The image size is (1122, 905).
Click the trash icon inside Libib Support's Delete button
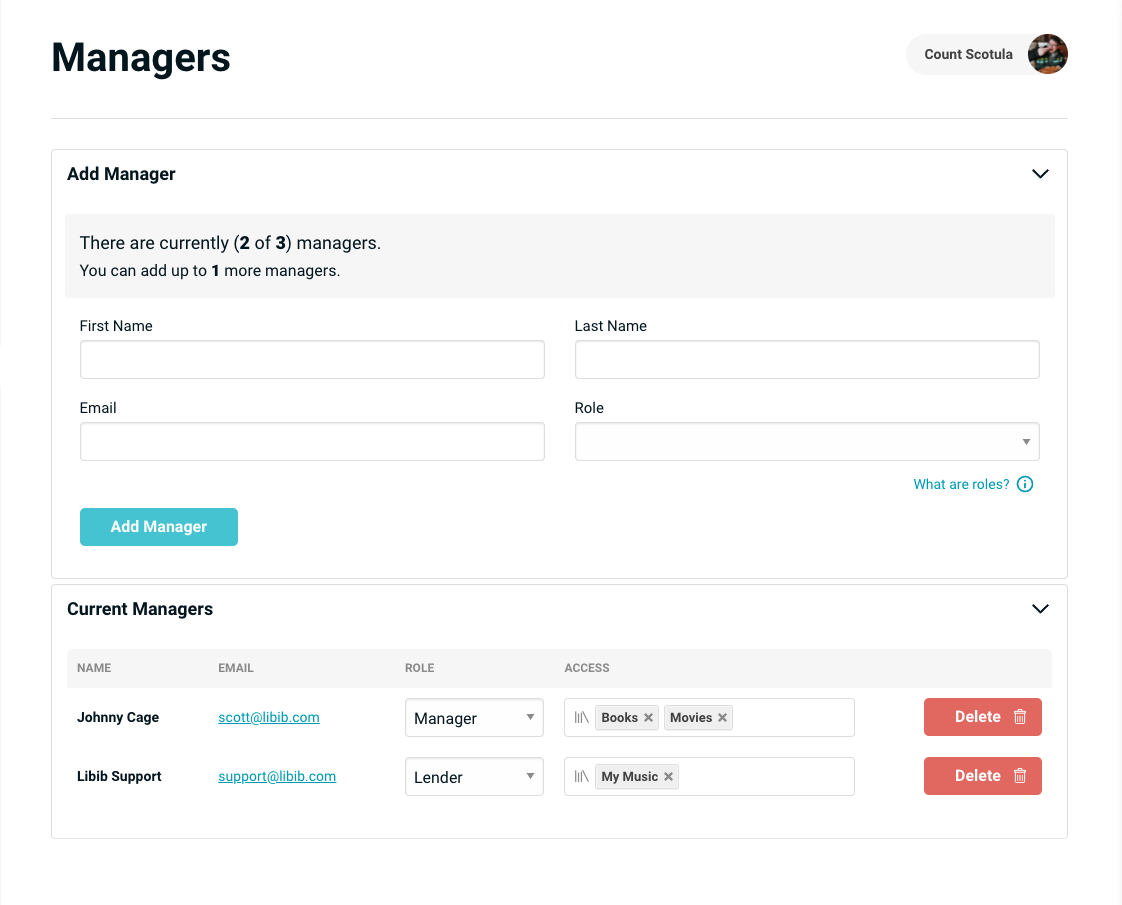pyautogui.click(x=1020, y=776)
